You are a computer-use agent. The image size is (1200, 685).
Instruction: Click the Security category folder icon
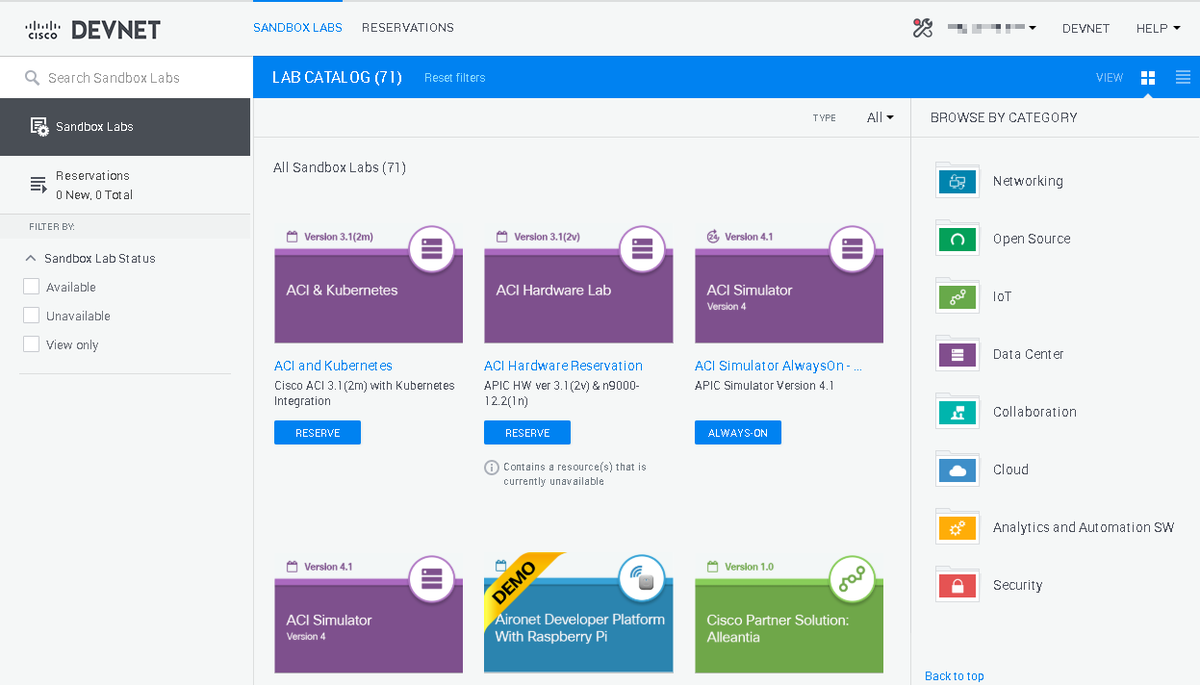click(957, 585)
